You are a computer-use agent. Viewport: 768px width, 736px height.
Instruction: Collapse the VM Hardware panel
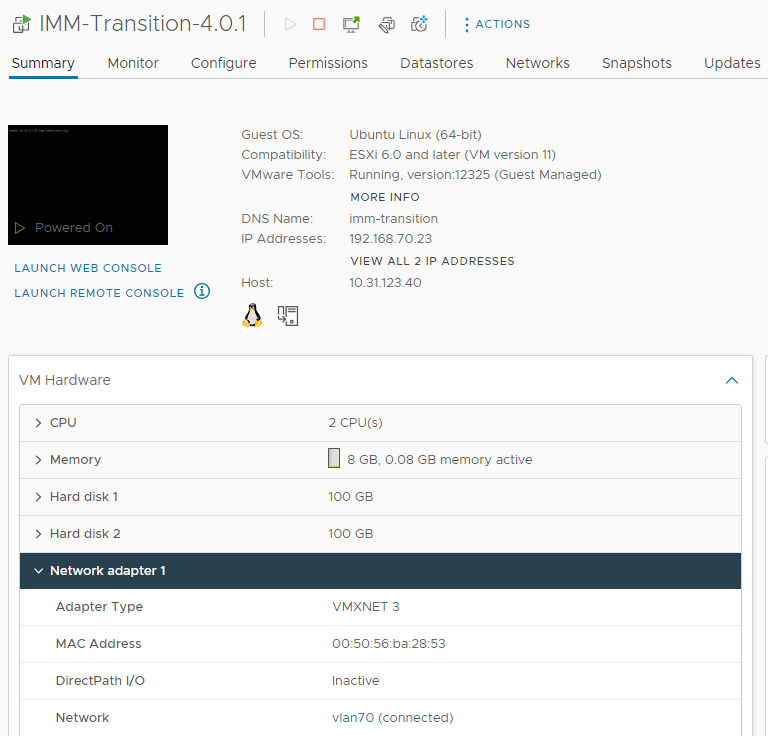coord(732,380)
